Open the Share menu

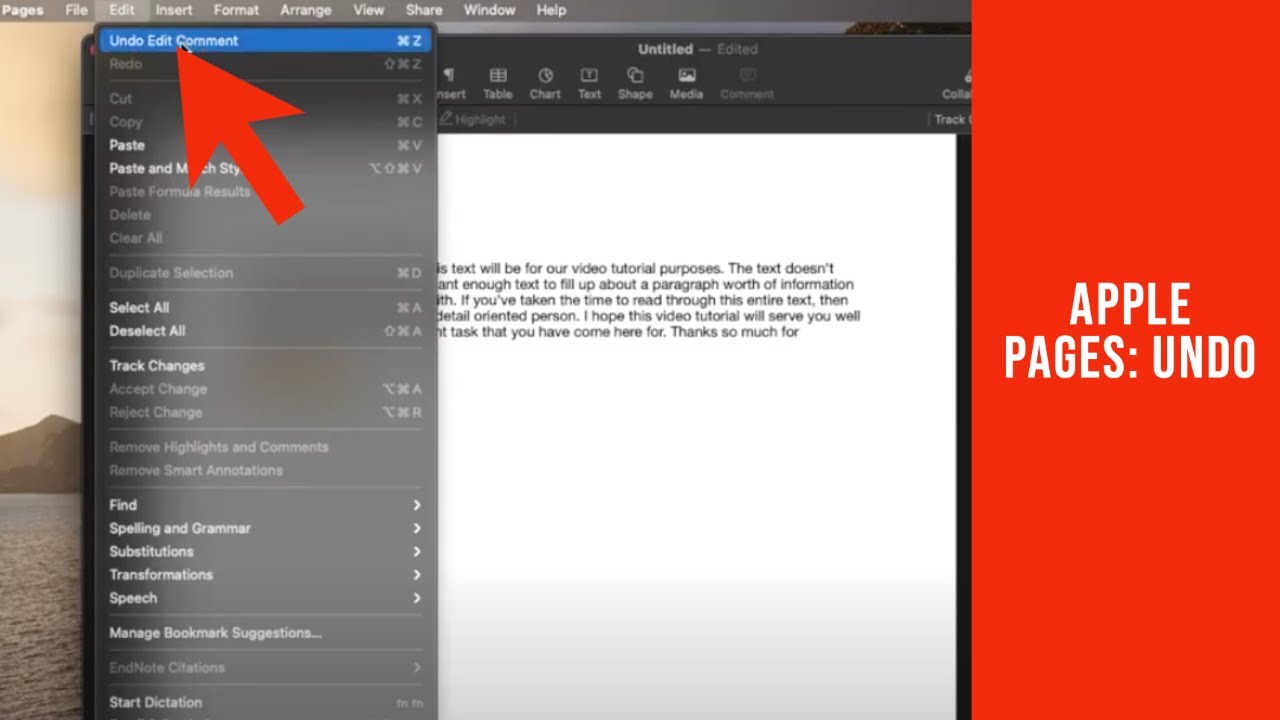pyautogui.click(x=424, y=10)
